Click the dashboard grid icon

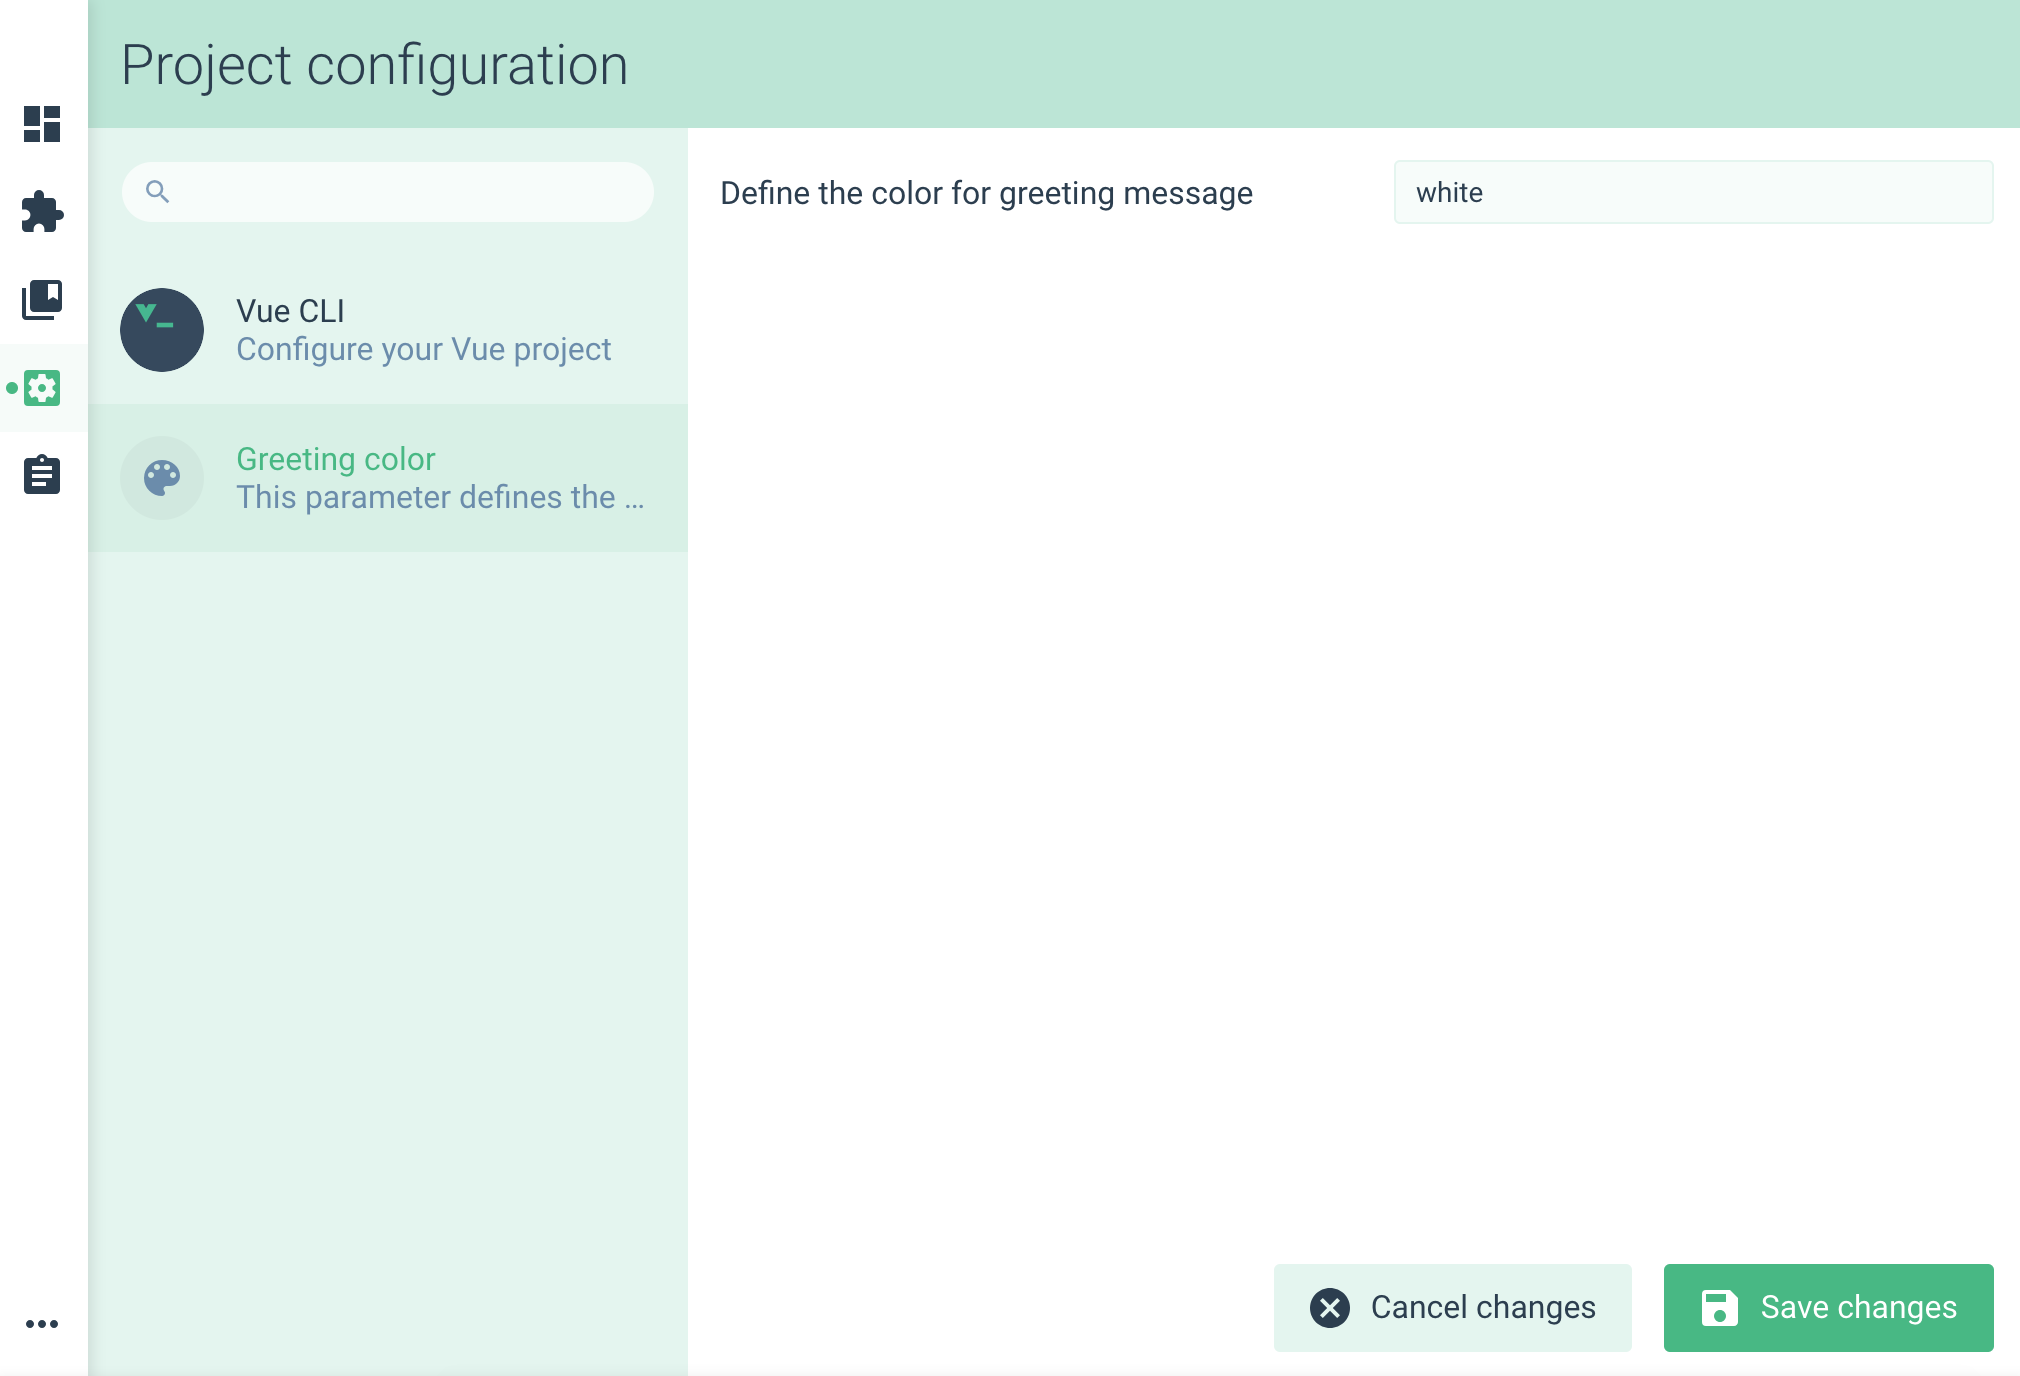point(41,123)
